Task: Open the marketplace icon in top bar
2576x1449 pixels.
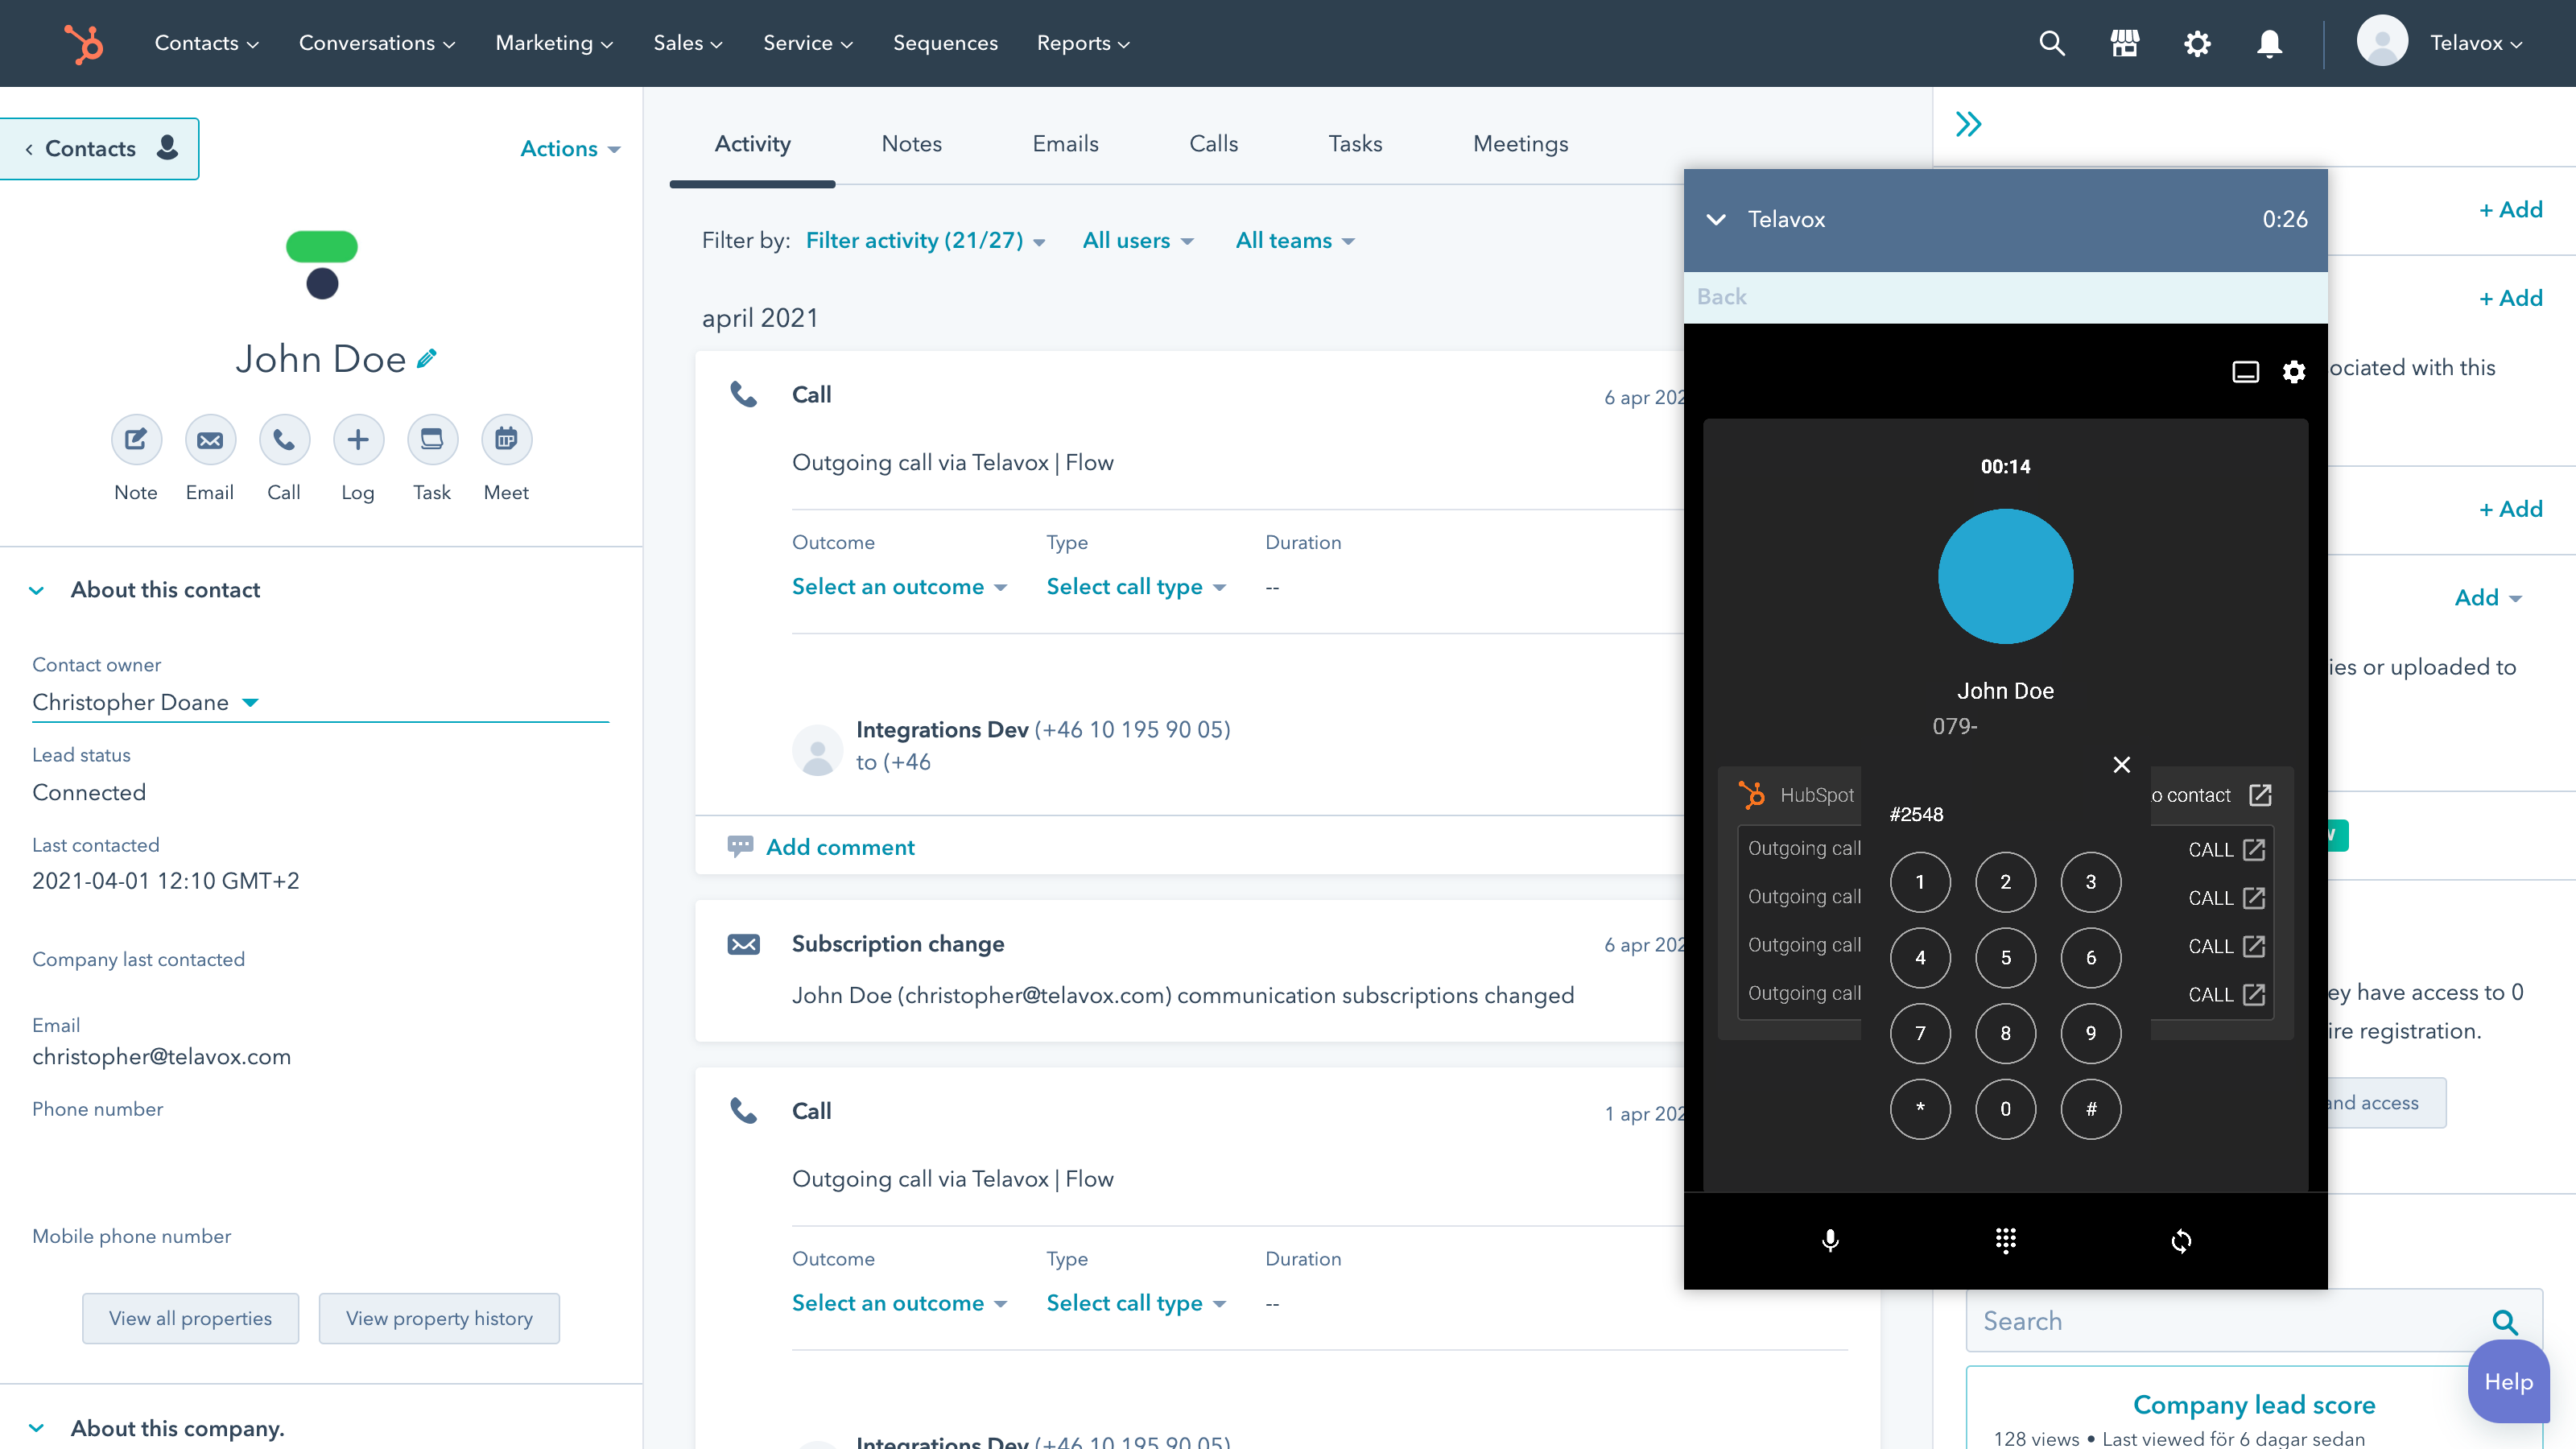Action: point(2124,43)
